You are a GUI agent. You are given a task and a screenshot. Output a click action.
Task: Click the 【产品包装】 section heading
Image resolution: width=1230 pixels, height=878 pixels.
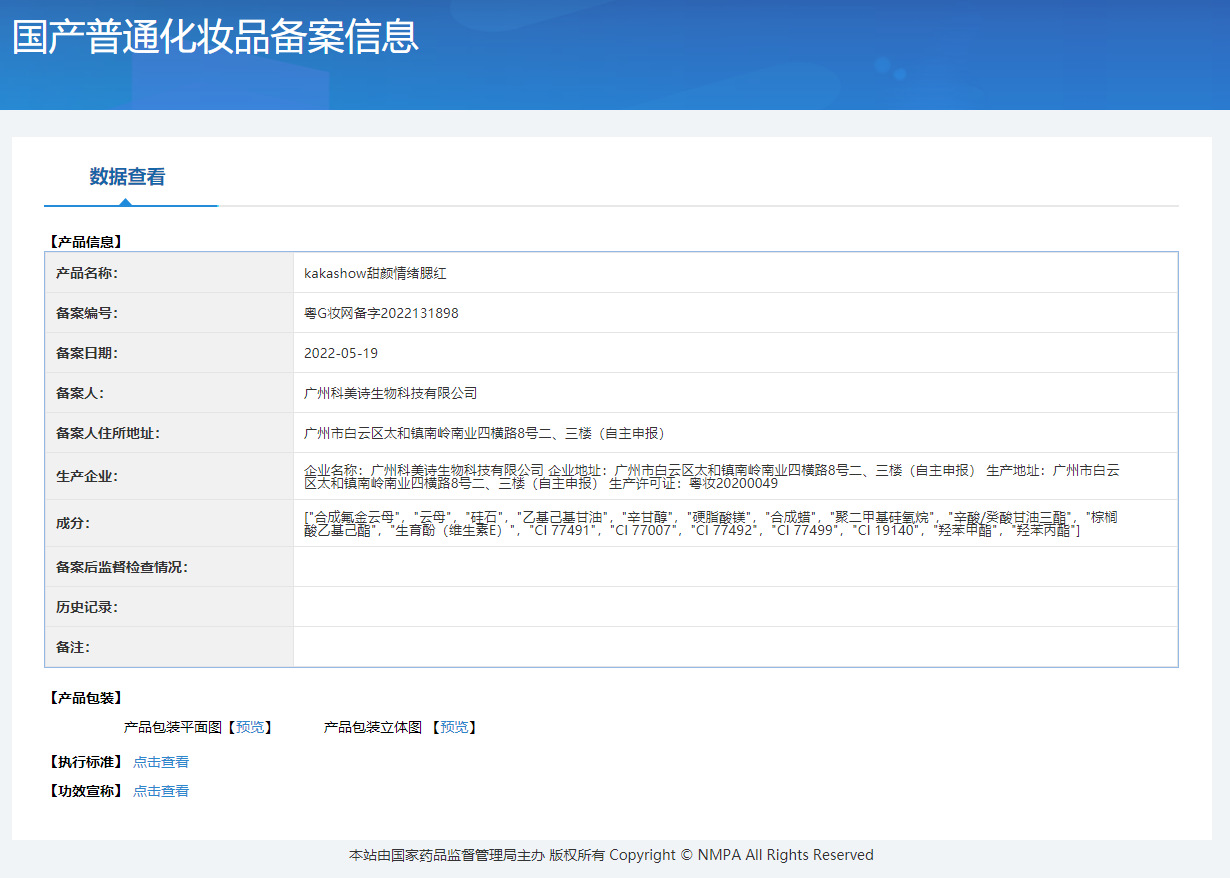(85, 698)
